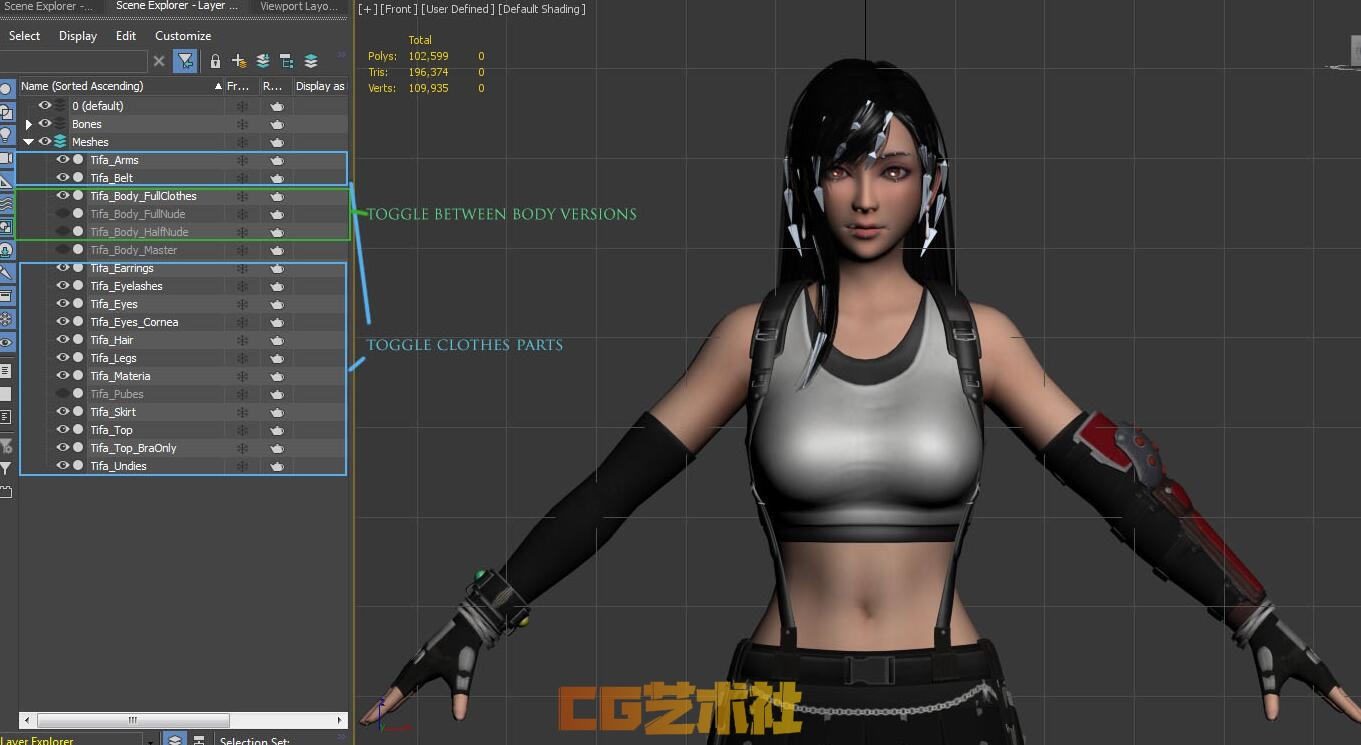Screen dimensions: 1361x745
Task: Hide the Tifa_Top mesh via eye icon
Action: click(63, 430)
